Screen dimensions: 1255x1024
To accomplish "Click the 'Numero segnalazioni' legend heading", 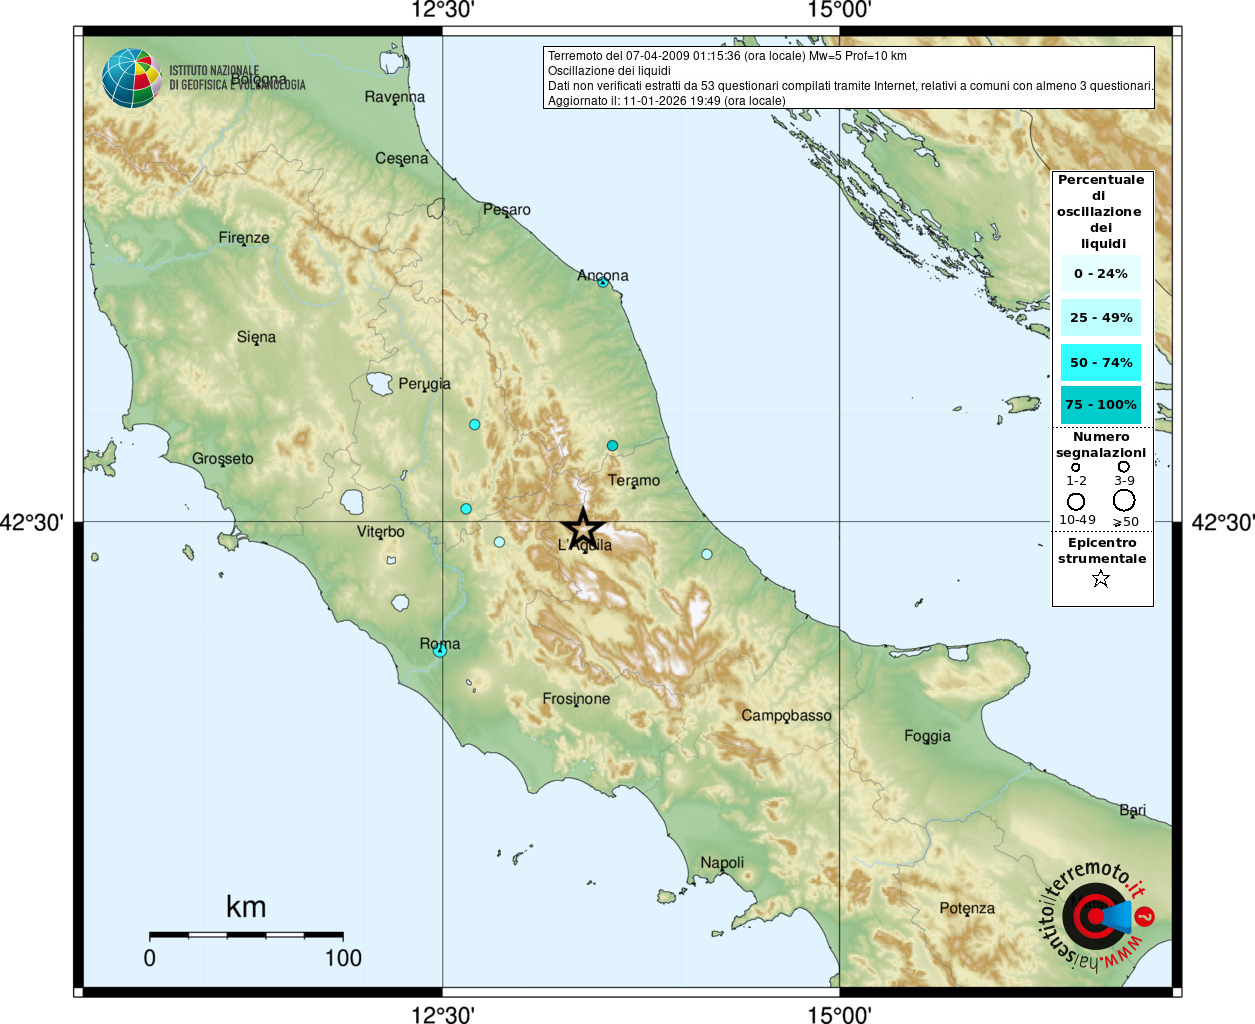I will tap(1101, 445).
